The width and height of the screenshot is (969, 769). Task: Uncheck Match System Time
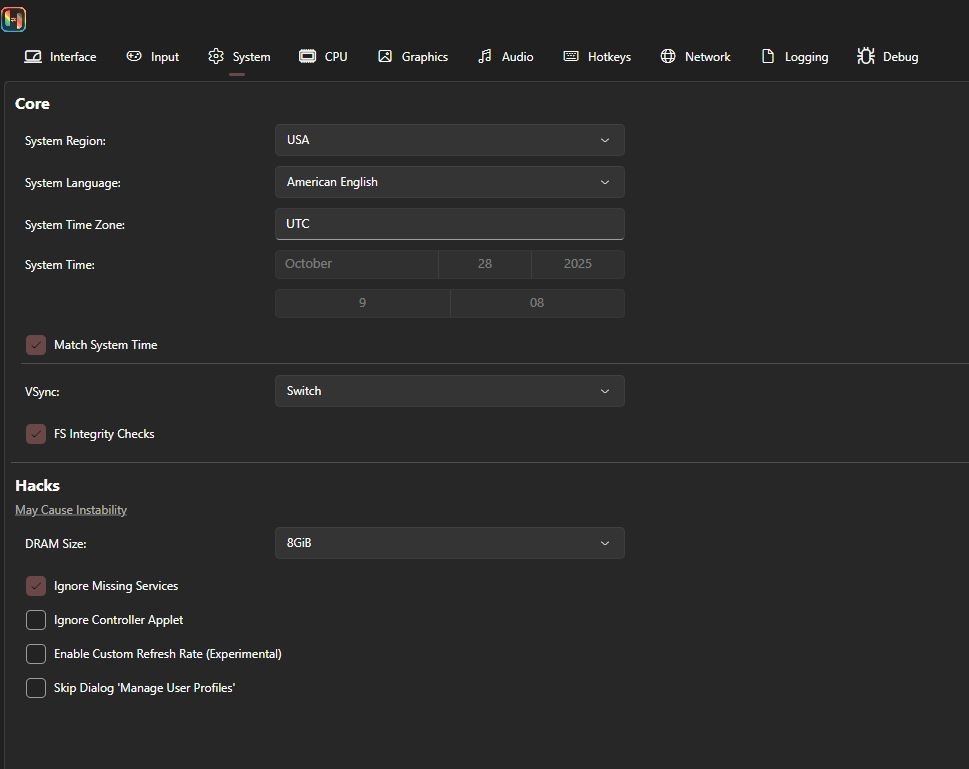pyautogui.click(x=36, y=345)
